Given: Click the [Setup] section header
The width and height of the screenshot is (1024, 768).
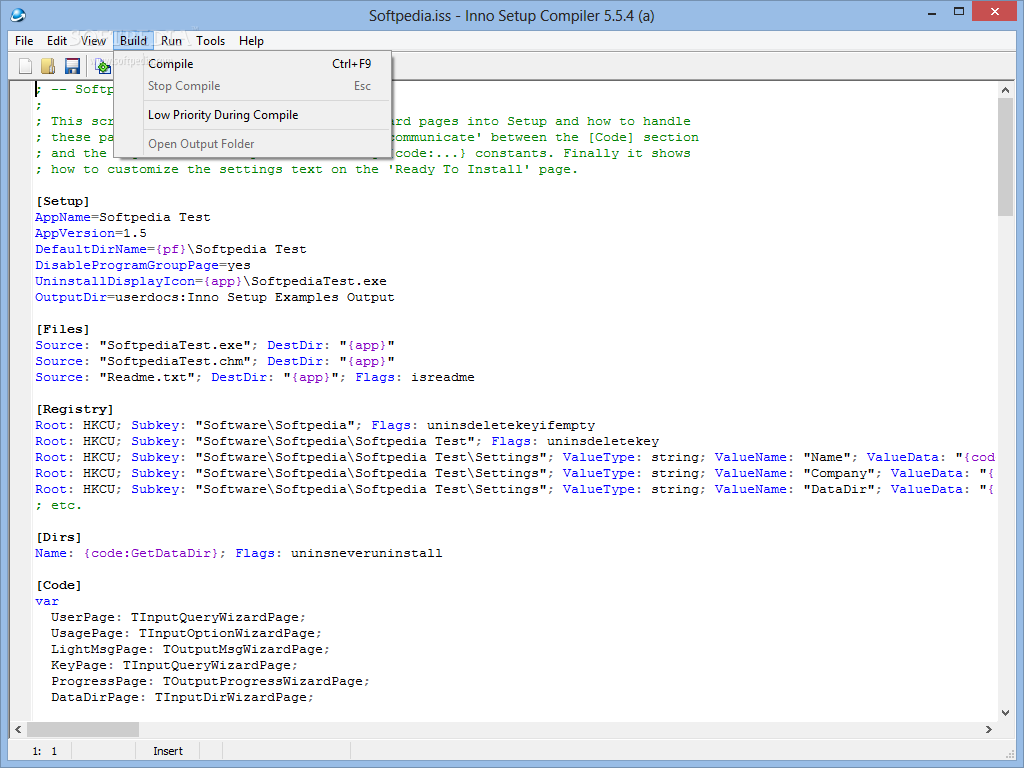Looking at the screenshot, I should point(63,201).
